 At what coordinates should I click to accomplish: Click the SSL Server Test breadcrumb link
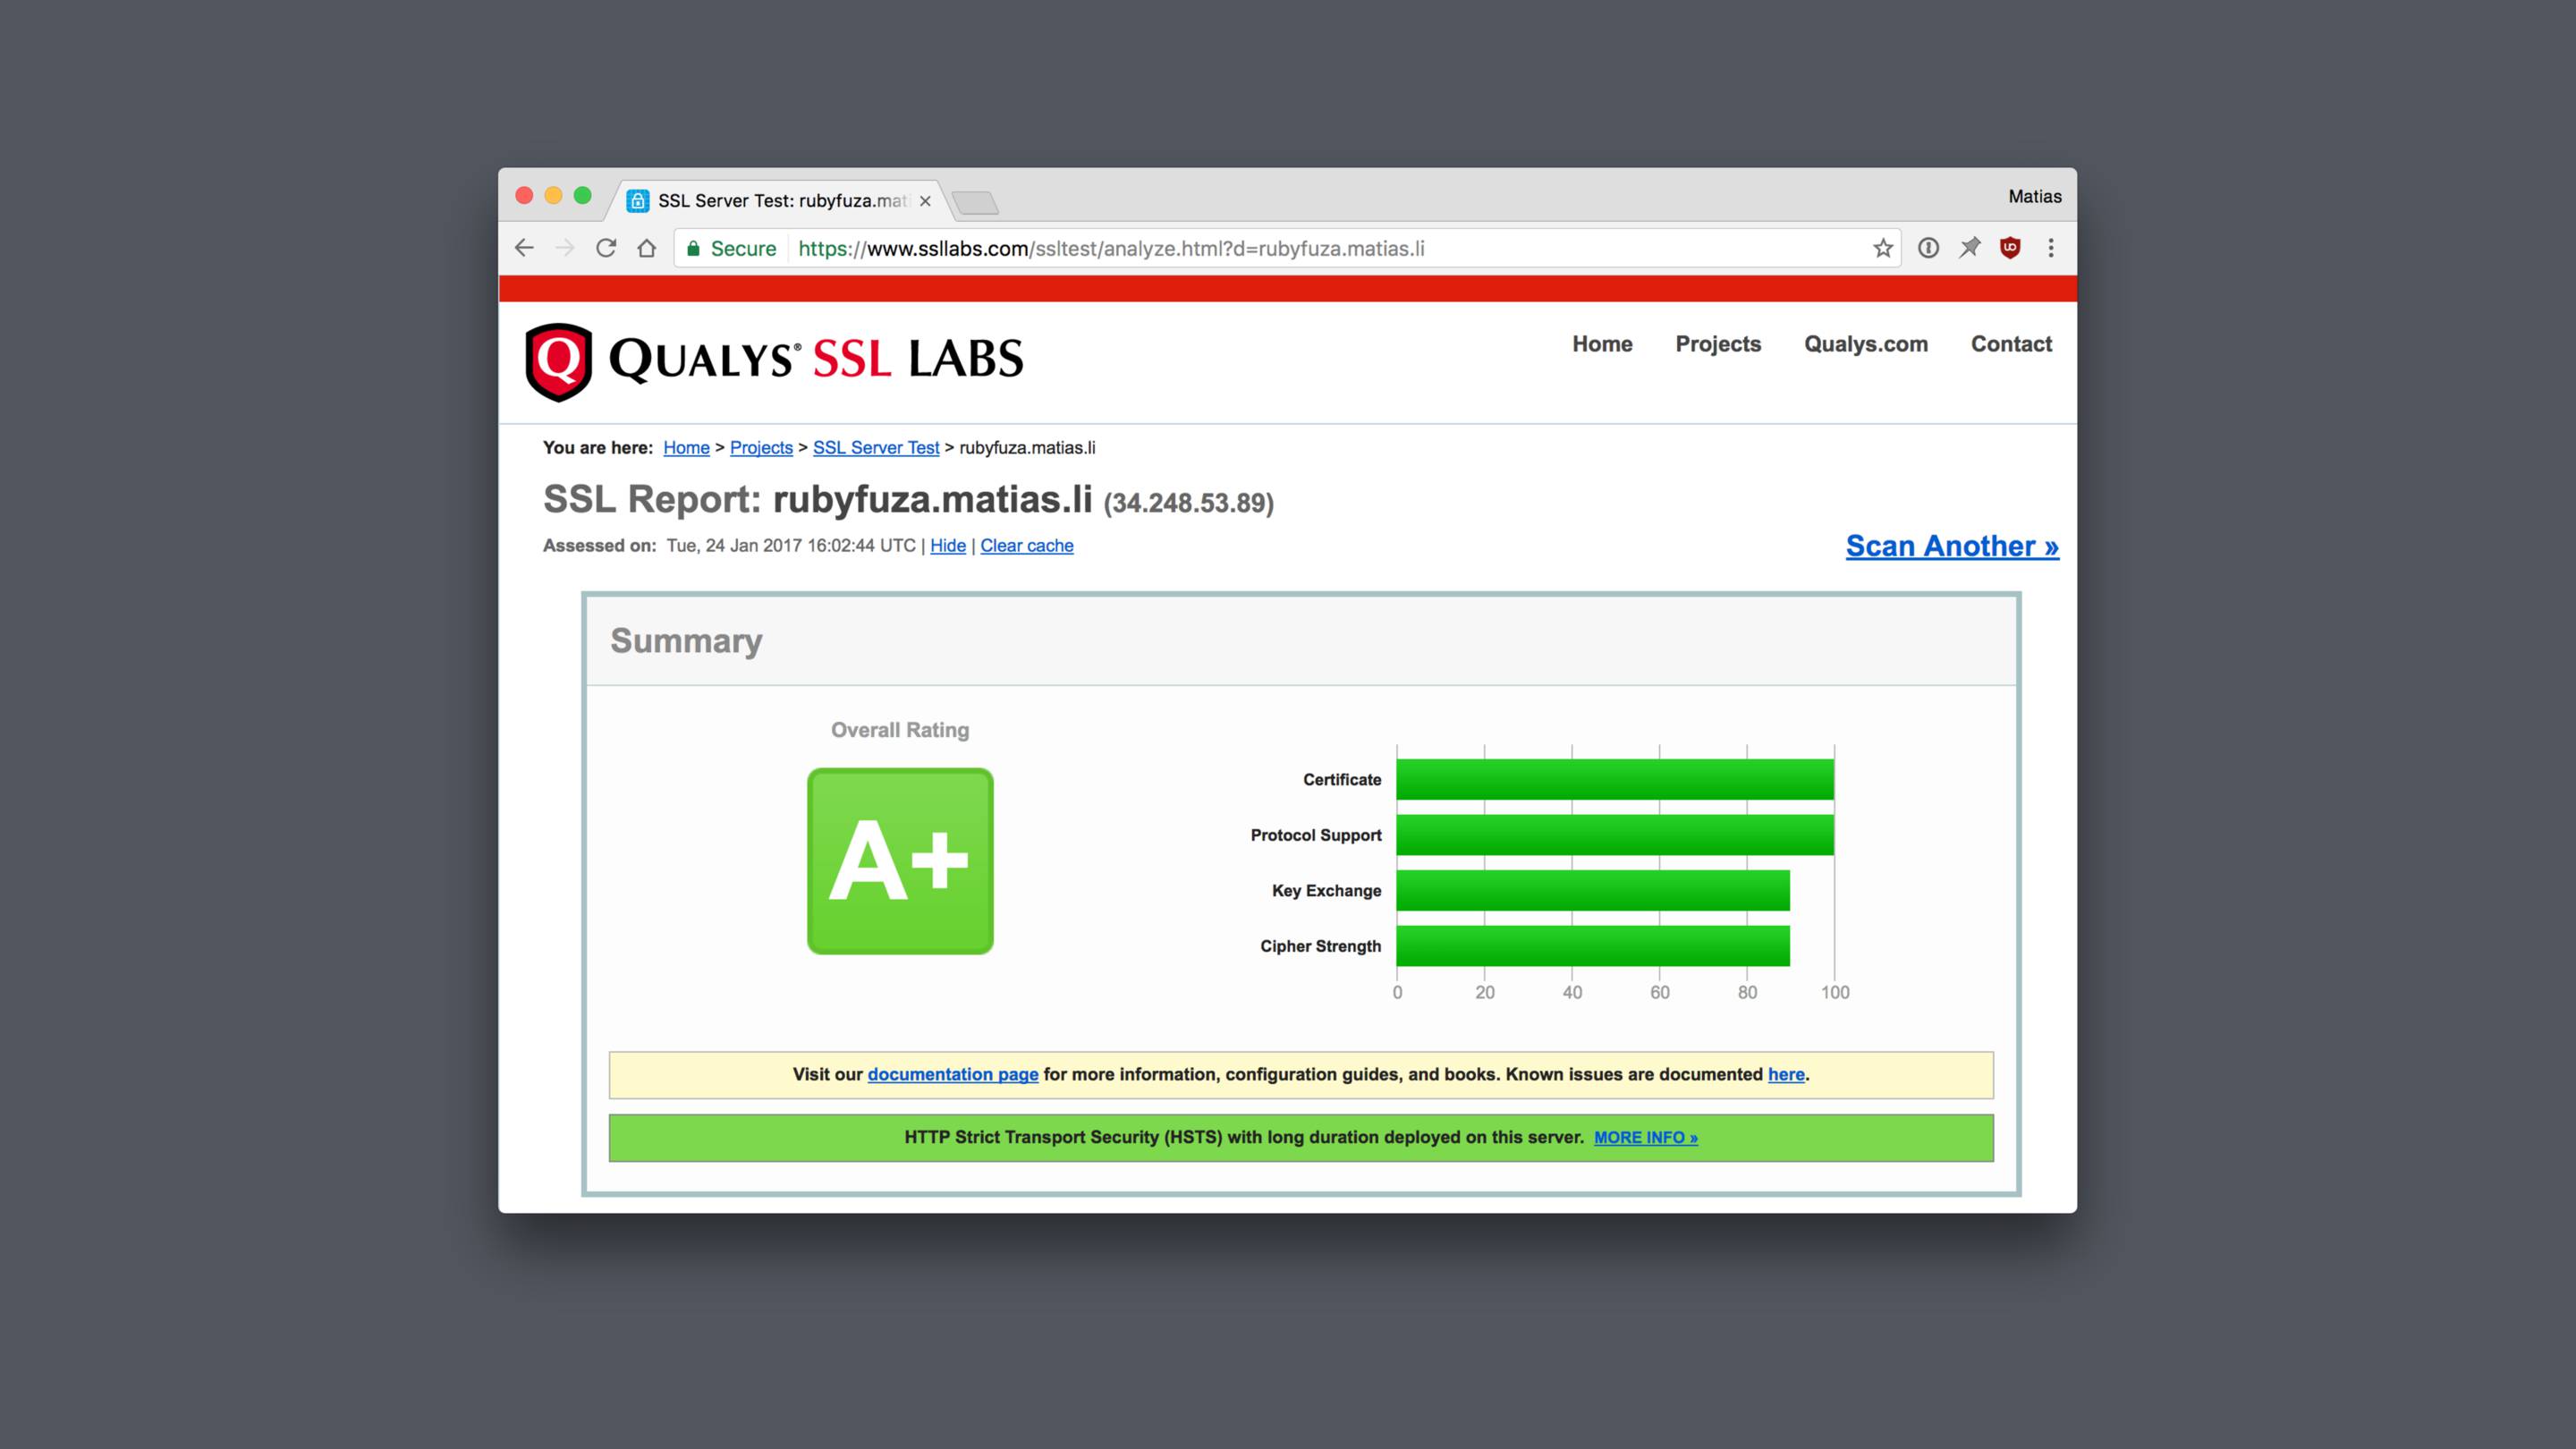[876, 448]
